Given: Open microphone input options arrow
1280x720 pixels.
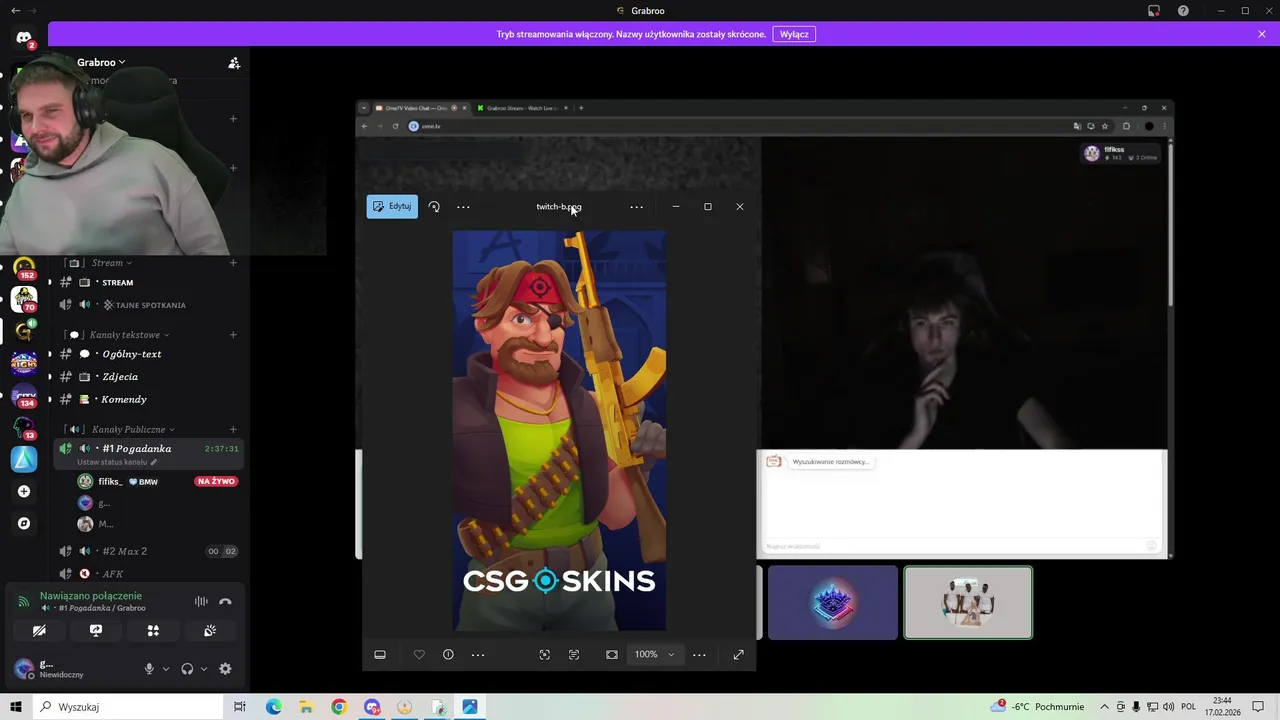Looking at the screenshot, I should coord(166,669).
